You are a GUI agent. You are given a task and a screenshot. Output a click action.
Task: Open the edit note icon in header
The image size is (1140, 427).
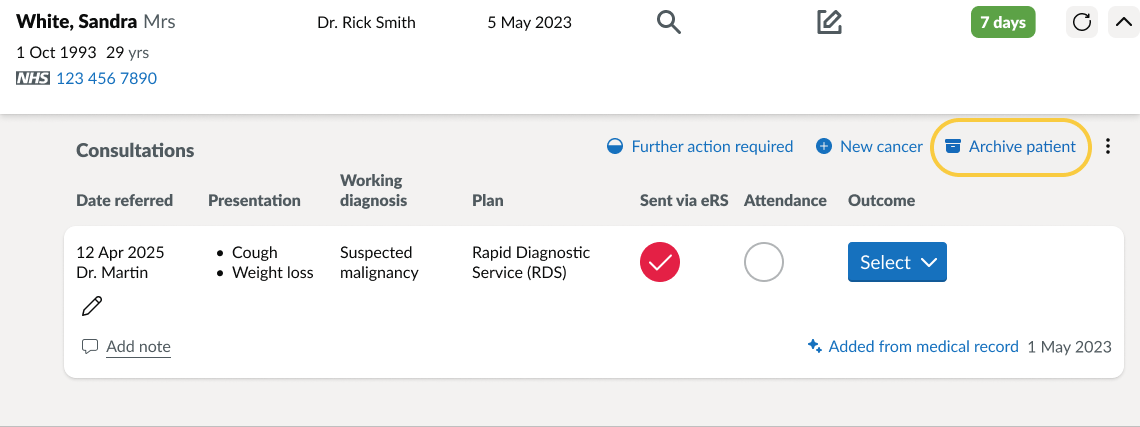click(x=829, y=22)
